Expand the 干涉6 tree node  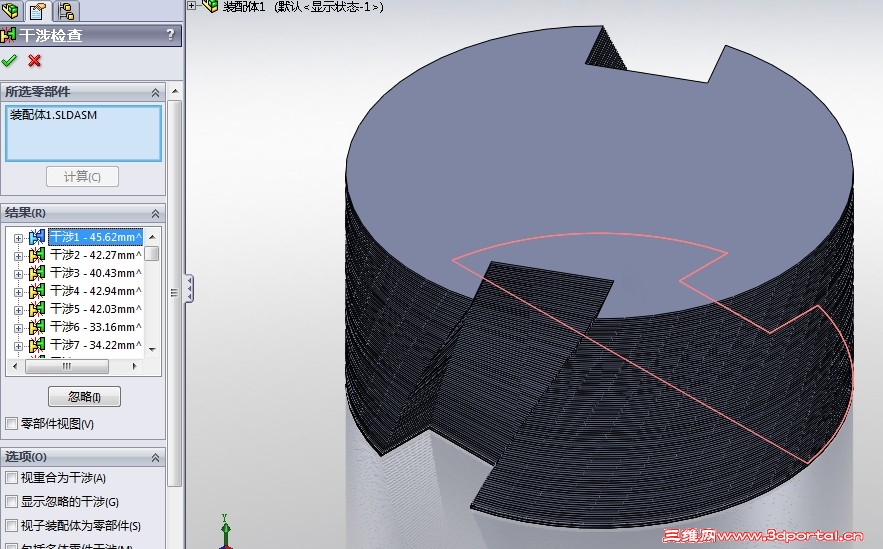pos(18,328)
